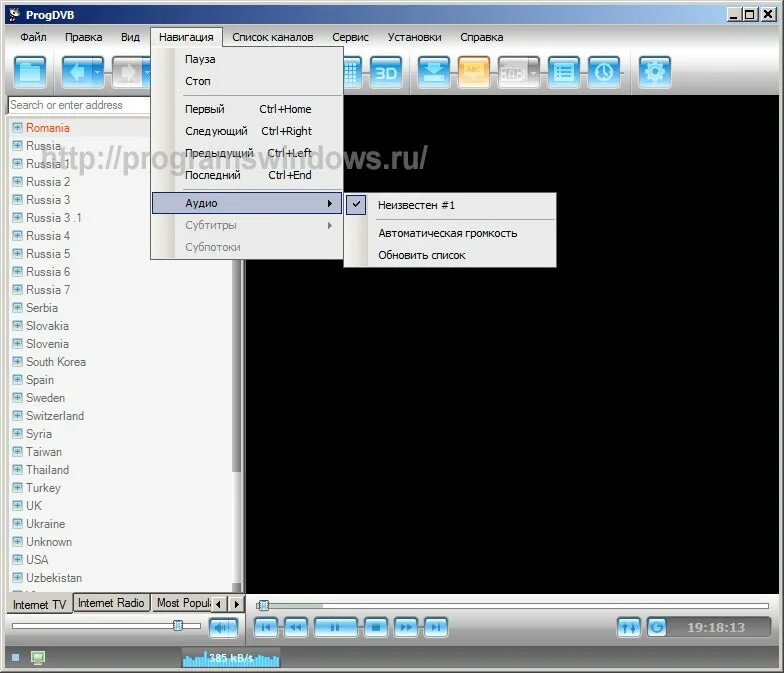Switch to Internet Radio tab

tap(111, 603)
